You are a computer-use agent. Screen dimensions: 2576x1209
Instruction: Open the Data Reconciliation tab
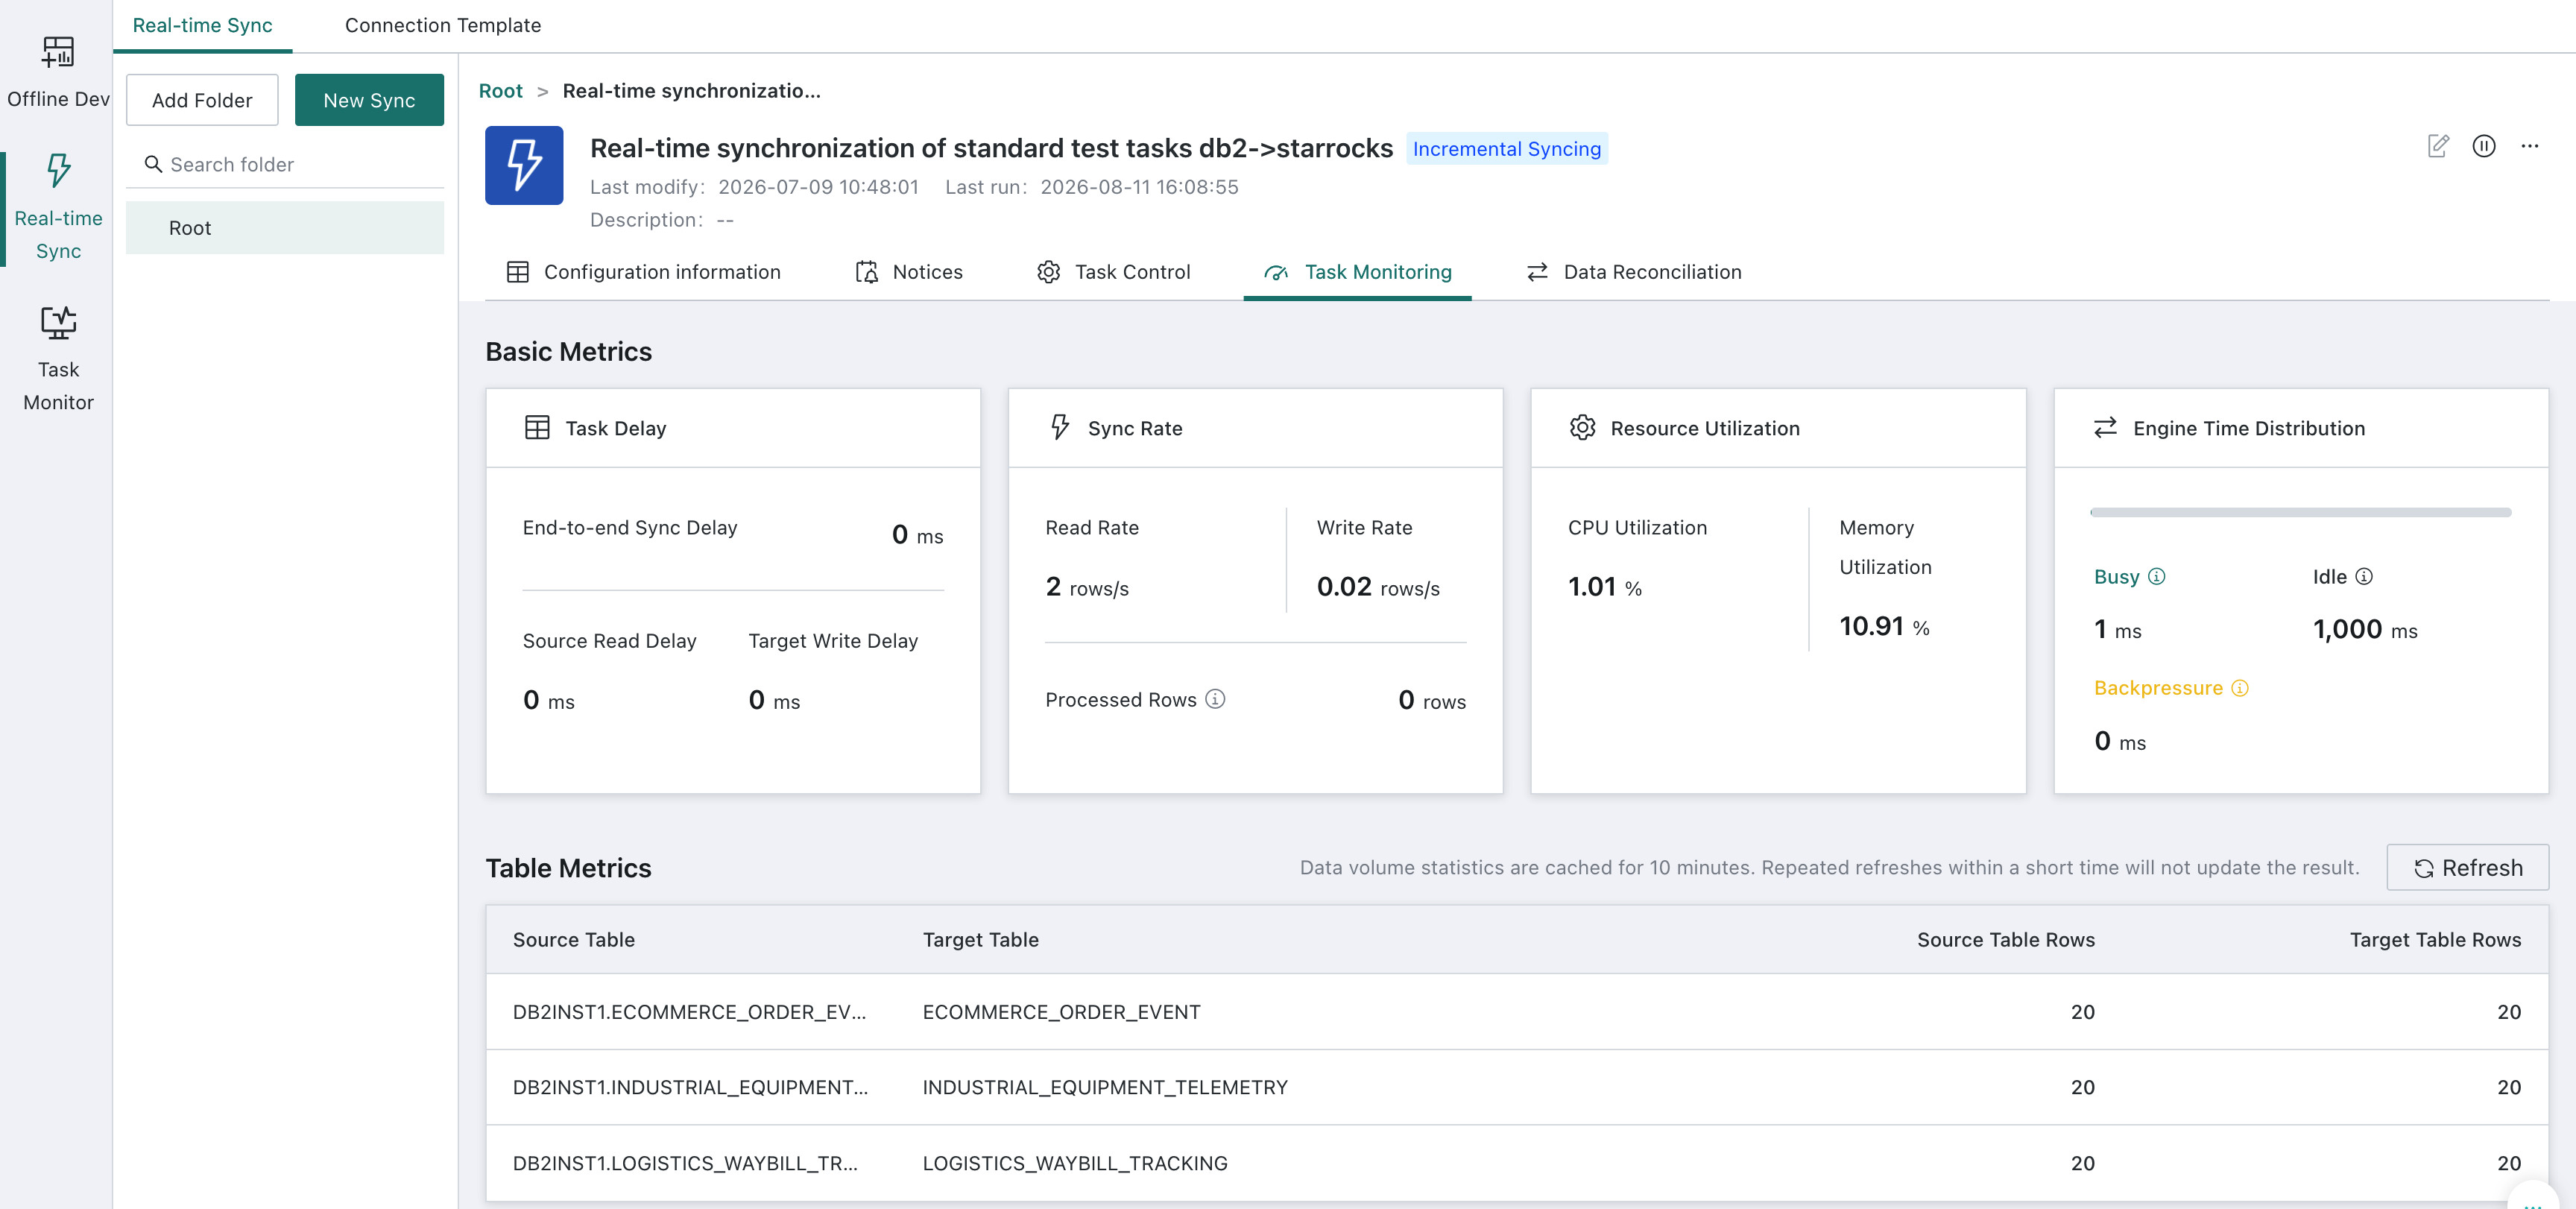[1634, 272]
